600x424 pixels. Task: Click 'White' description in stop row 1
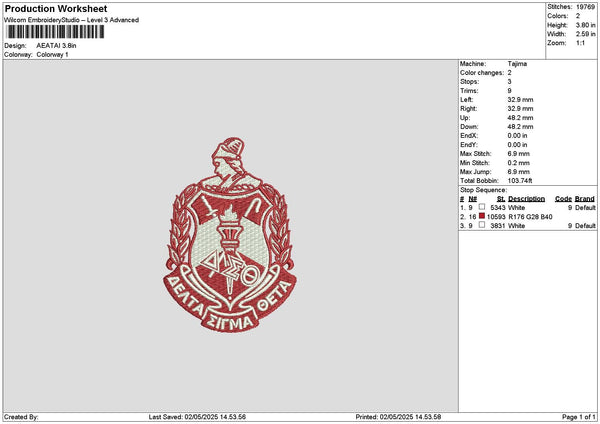pyautogui.click(x=517, y=207)
